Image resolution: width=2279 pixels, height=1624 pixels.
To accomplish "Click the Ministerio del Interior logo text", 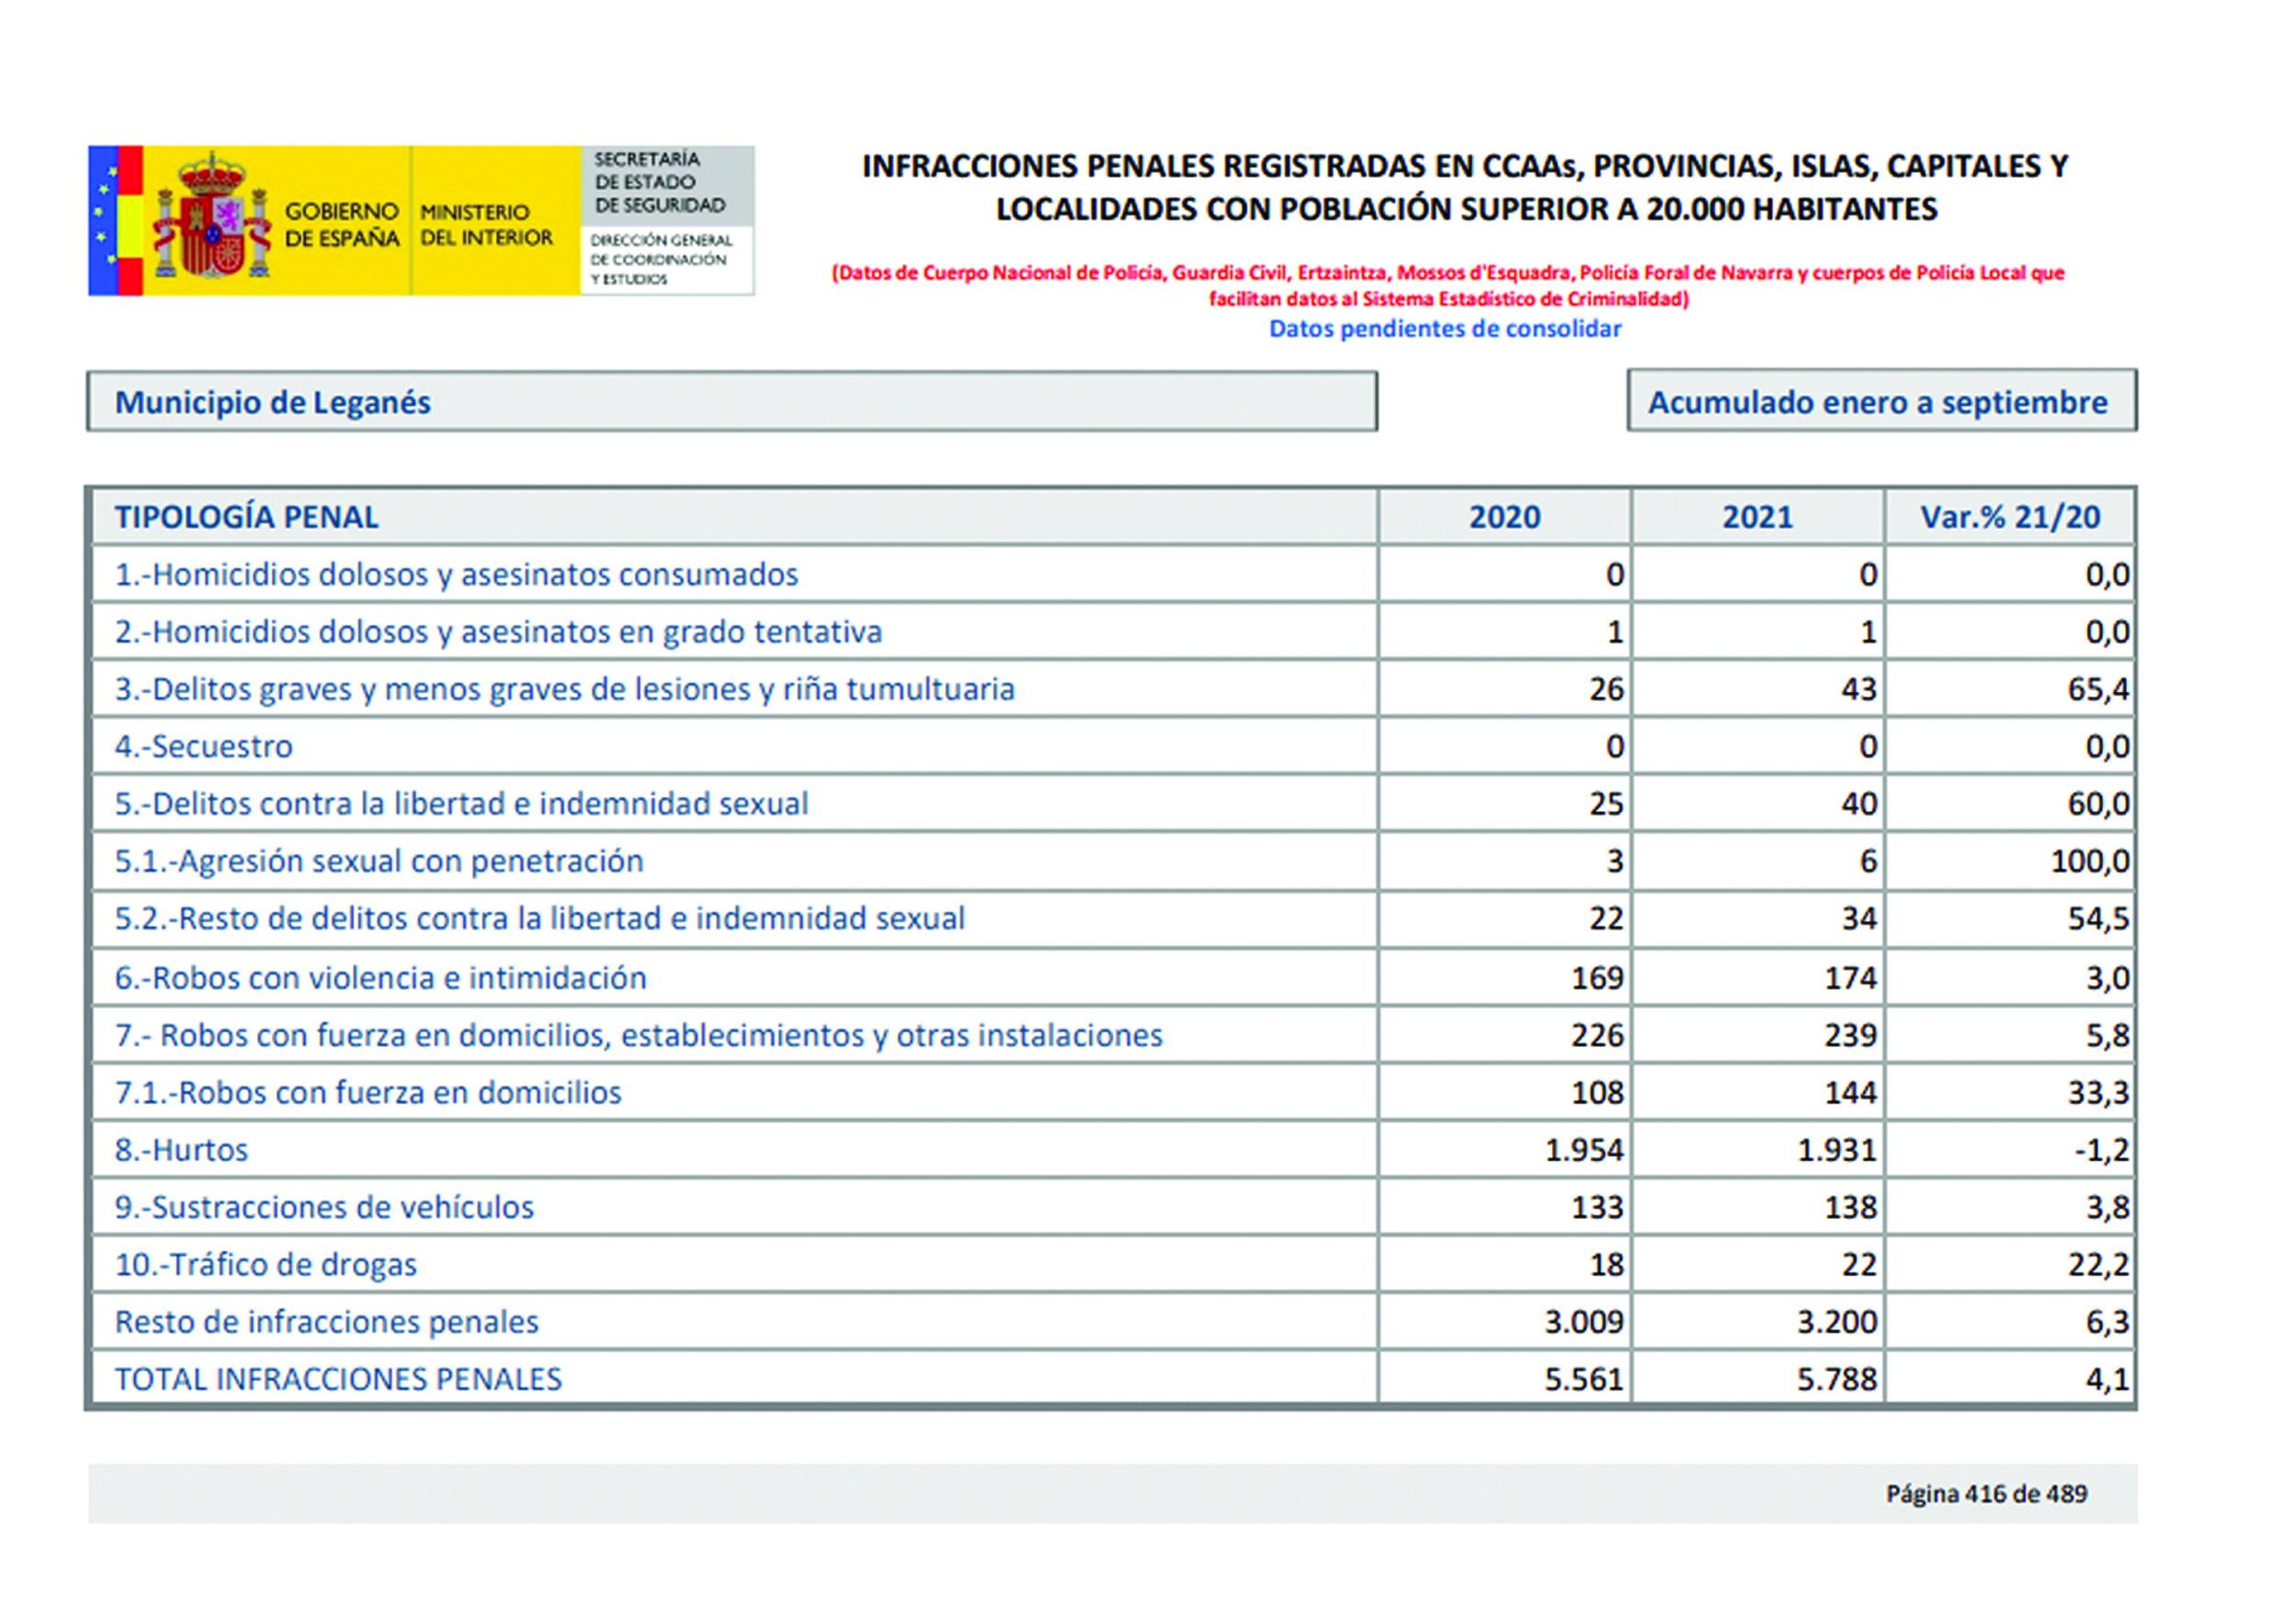I will 486,225.
